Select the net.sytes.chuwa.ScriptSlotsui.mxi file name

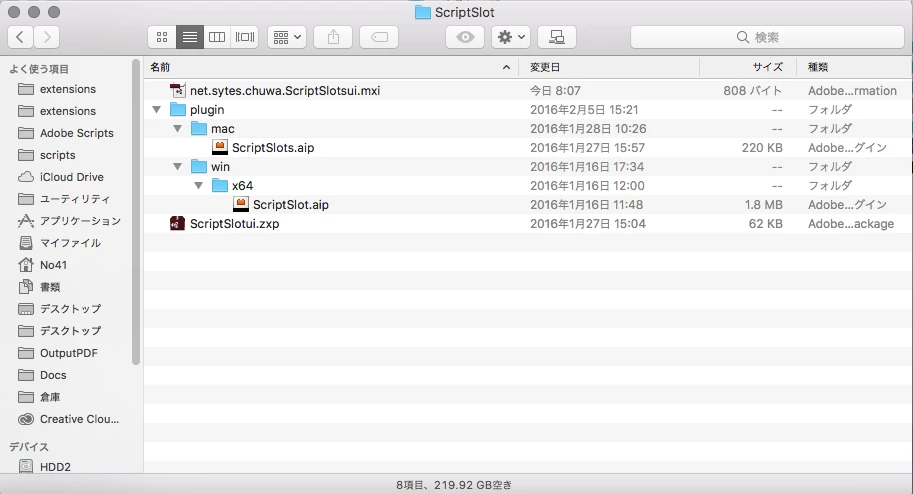(285, 91)
